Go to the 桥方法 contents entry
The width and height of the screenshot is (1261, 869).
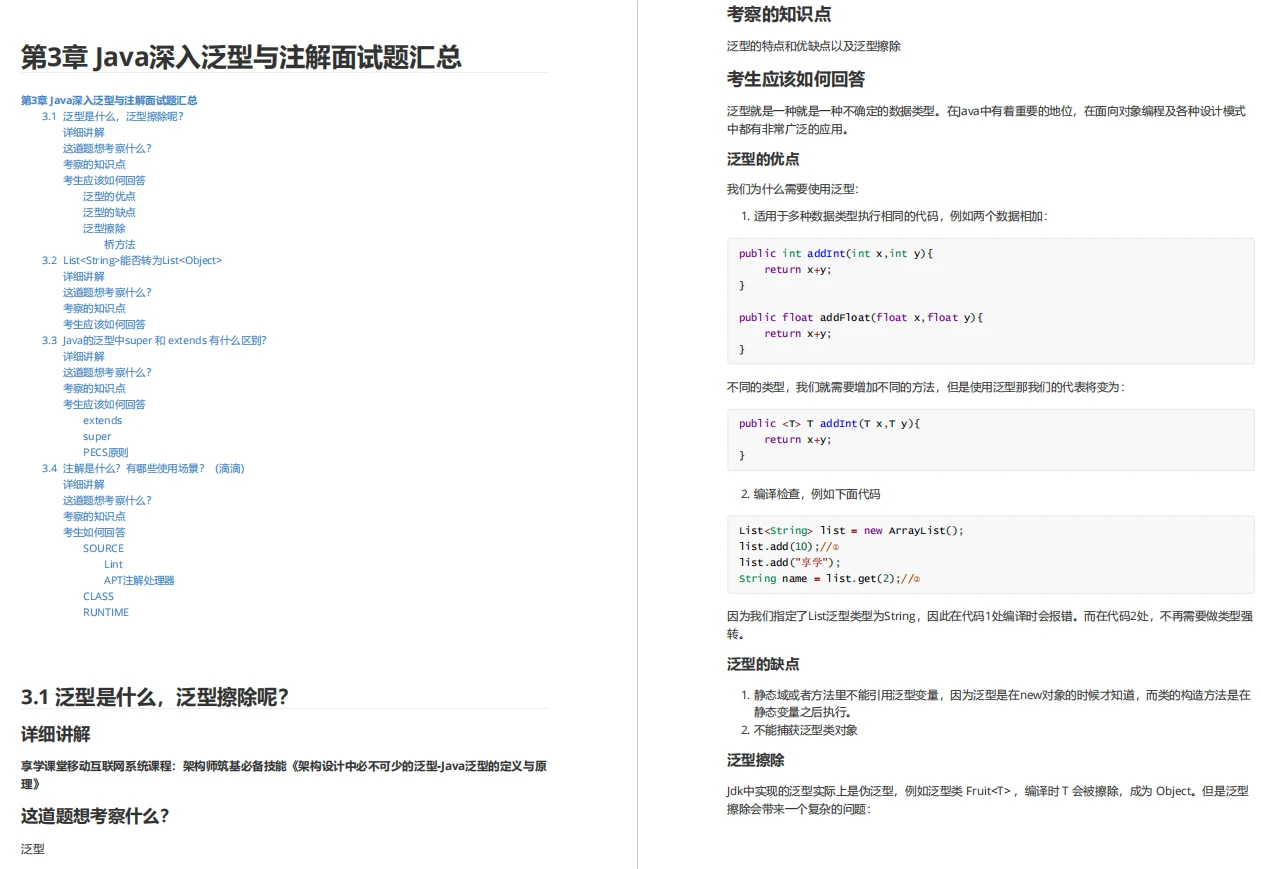click(120, 244)
